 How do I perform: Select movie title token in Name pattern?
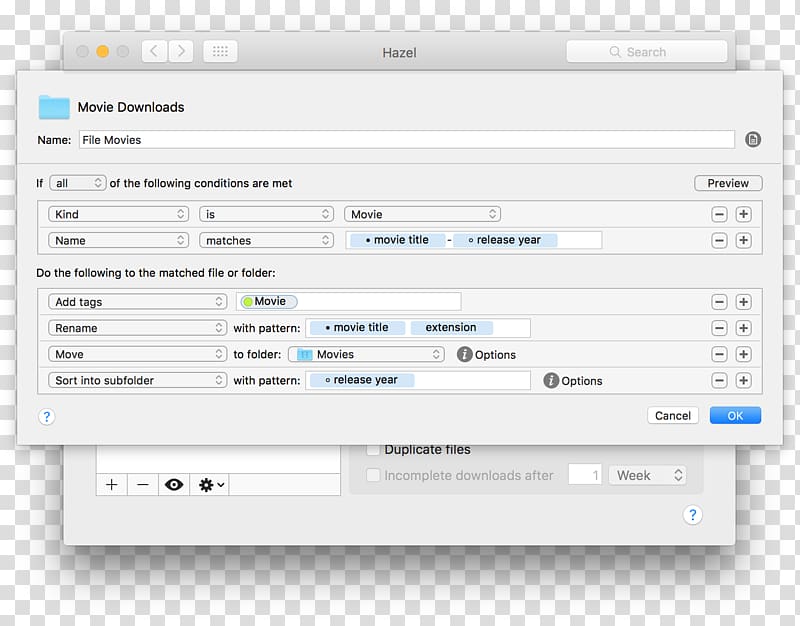pos(397,240)
